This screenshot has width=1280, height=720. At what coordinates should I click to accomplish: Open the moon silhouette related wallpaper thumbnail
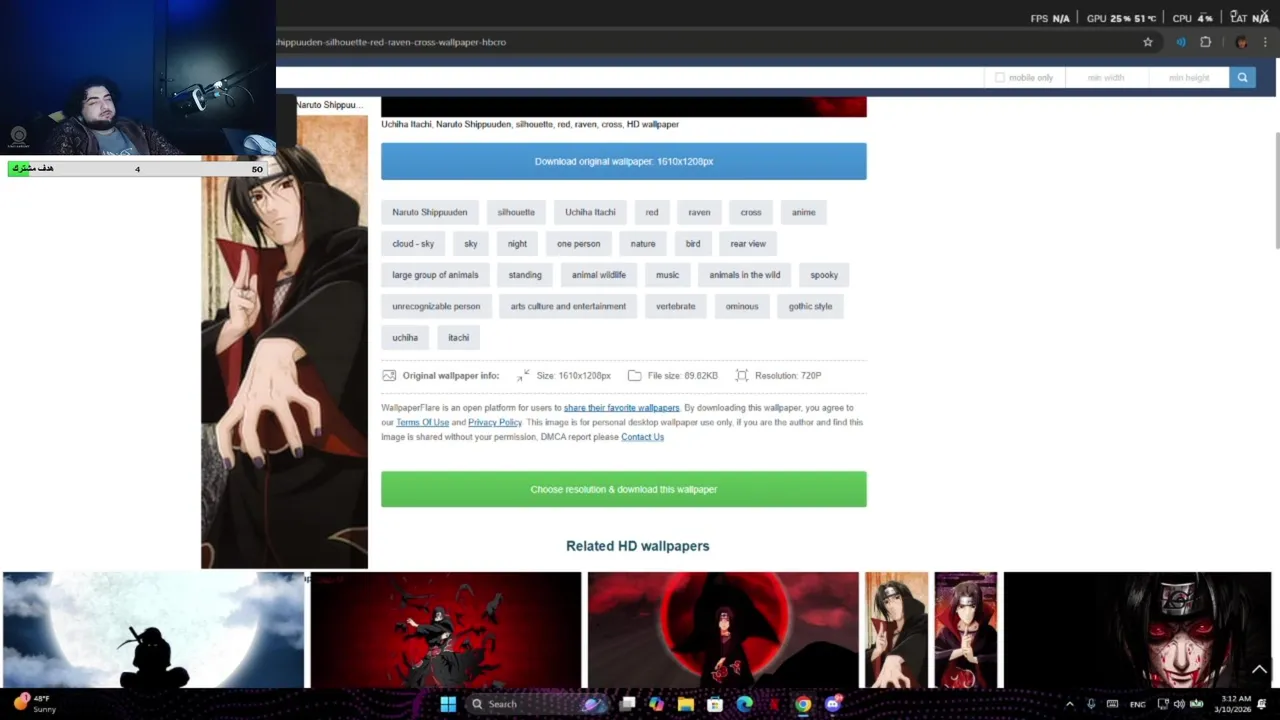click(x=154, y=630)
